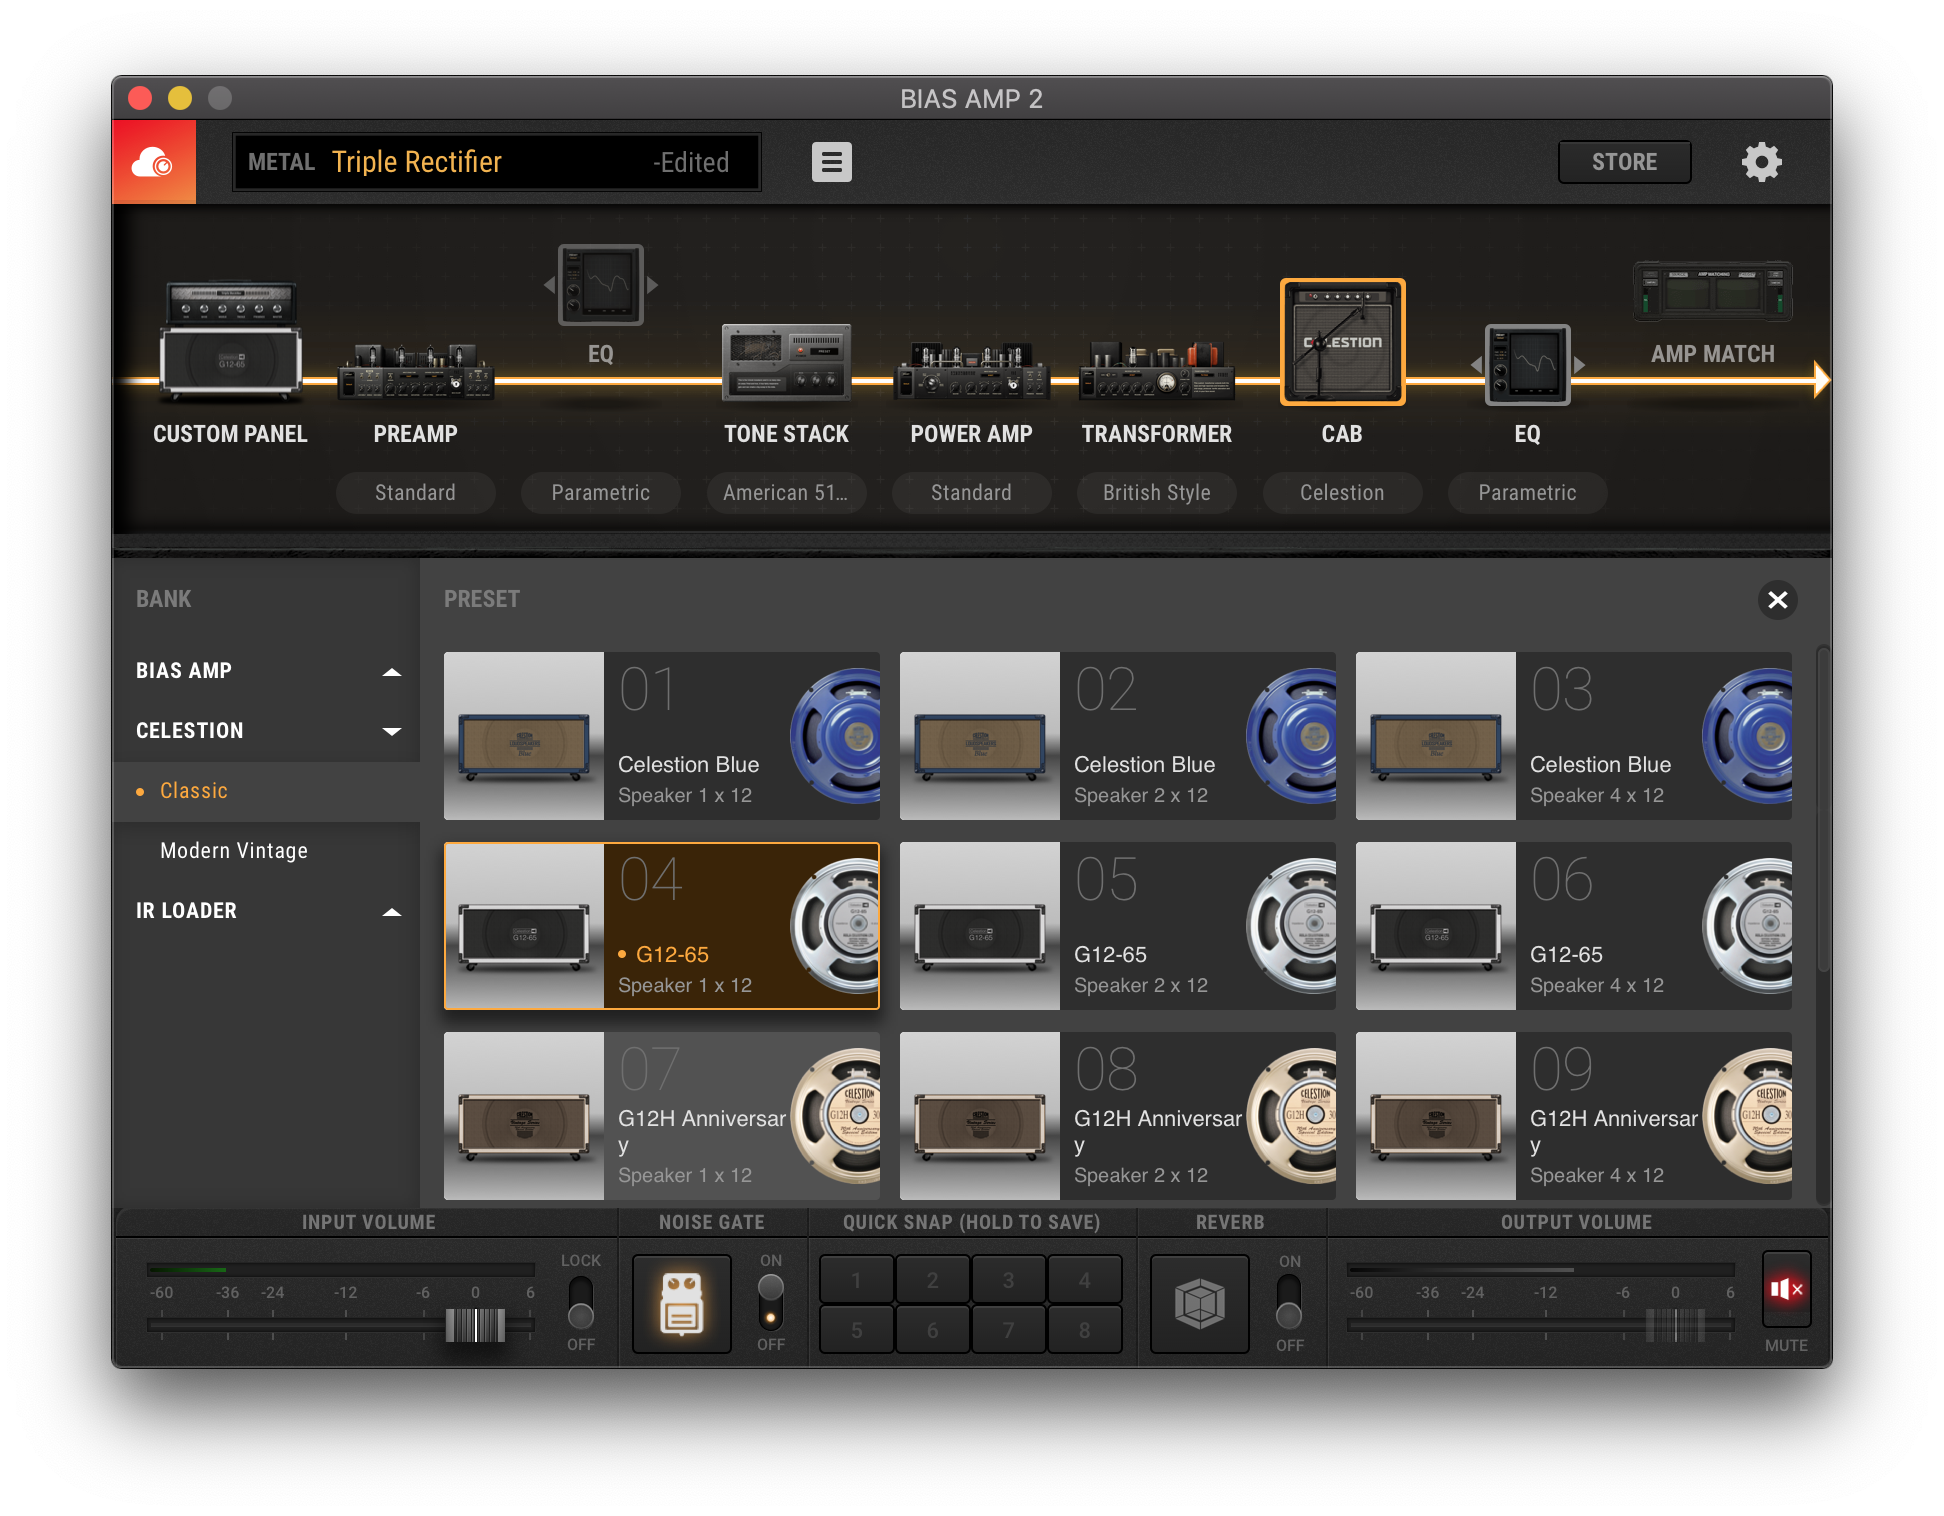Recall Quick Snap slot 3
This screenshot has width=1944, height=1516.
point(1009,1280)
